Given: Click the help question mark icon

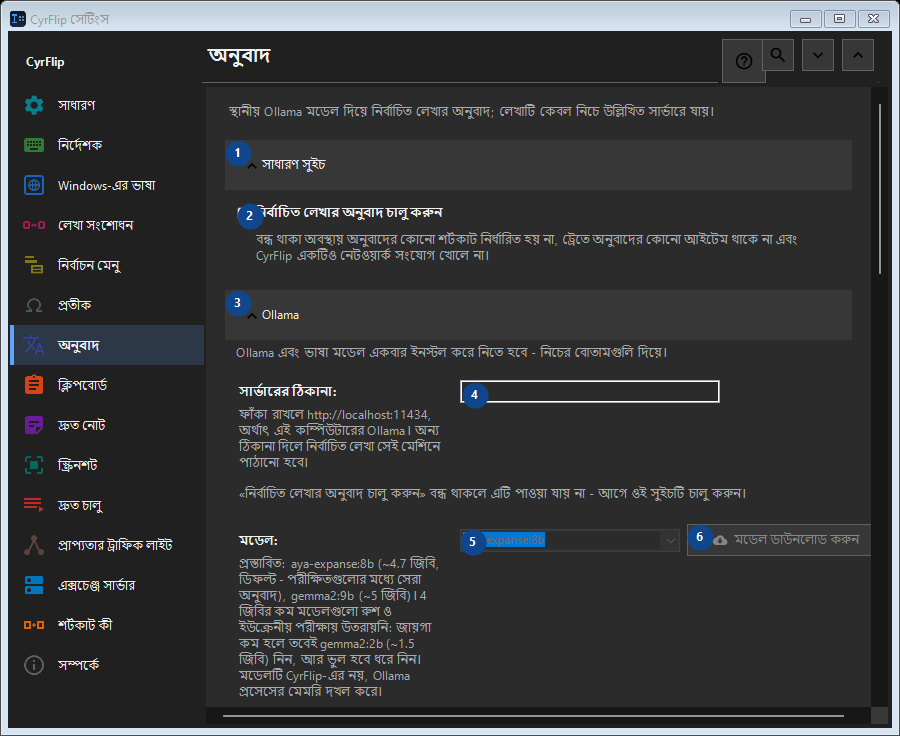Looking at the screenshot, I should (743, 61).
